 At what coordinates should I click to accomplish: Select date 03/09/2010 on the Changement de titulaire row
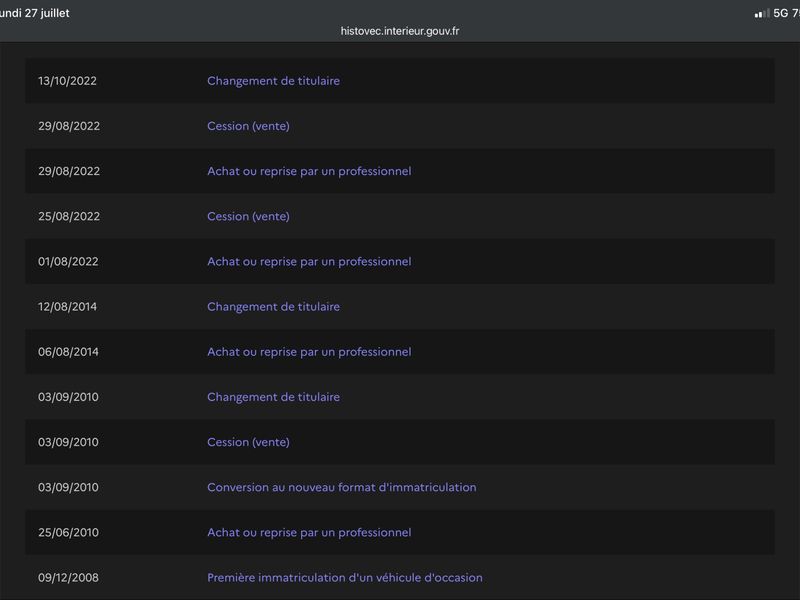click(x=68, y=397)
